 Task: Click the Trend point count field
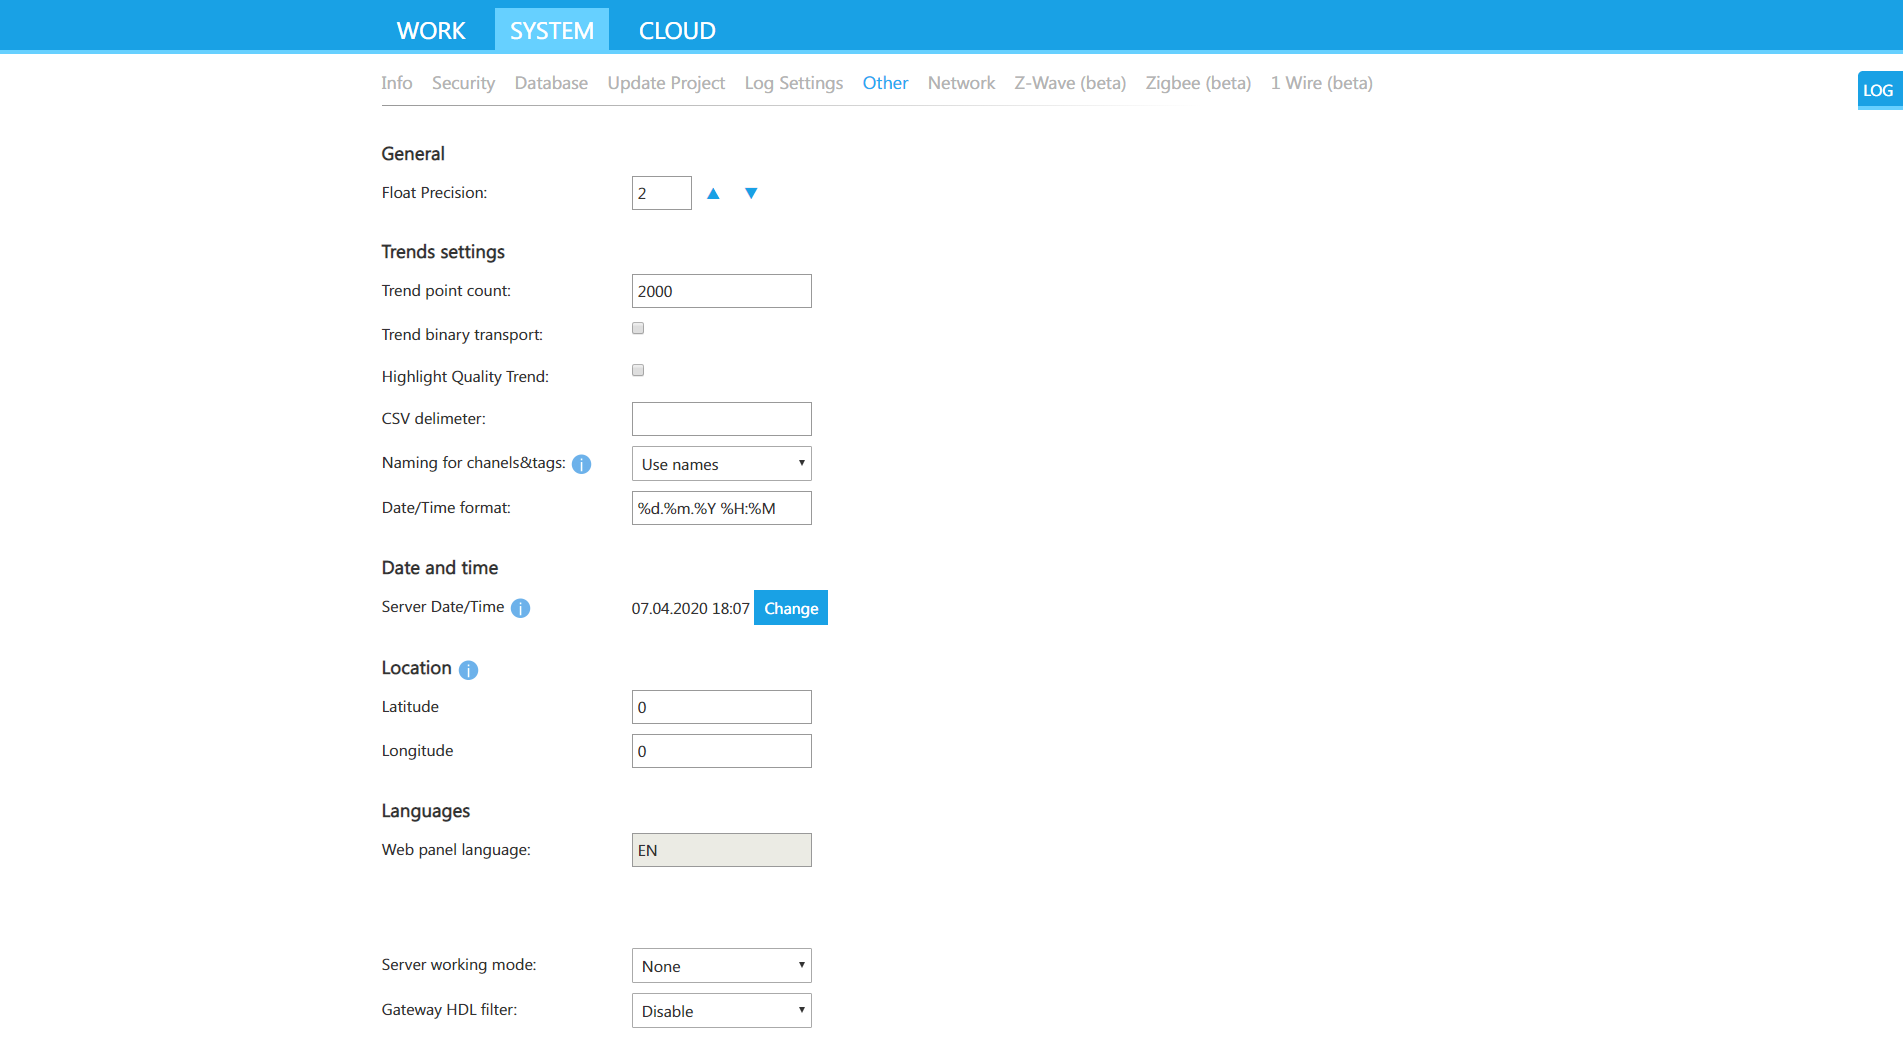[721, 291]
